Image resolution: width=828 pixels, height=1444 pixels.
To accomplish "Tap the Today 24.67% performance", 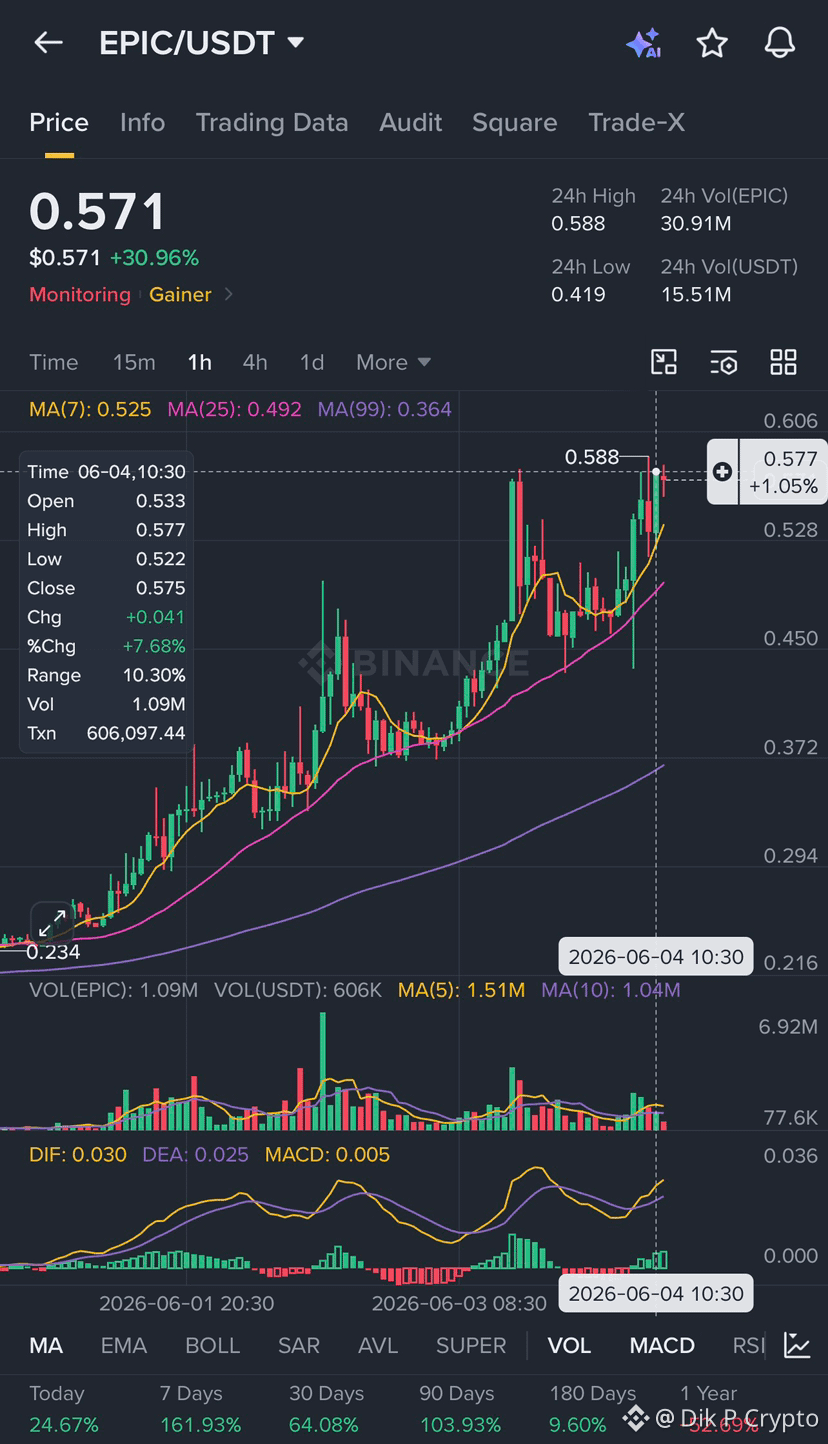I will click(64, 1408).
